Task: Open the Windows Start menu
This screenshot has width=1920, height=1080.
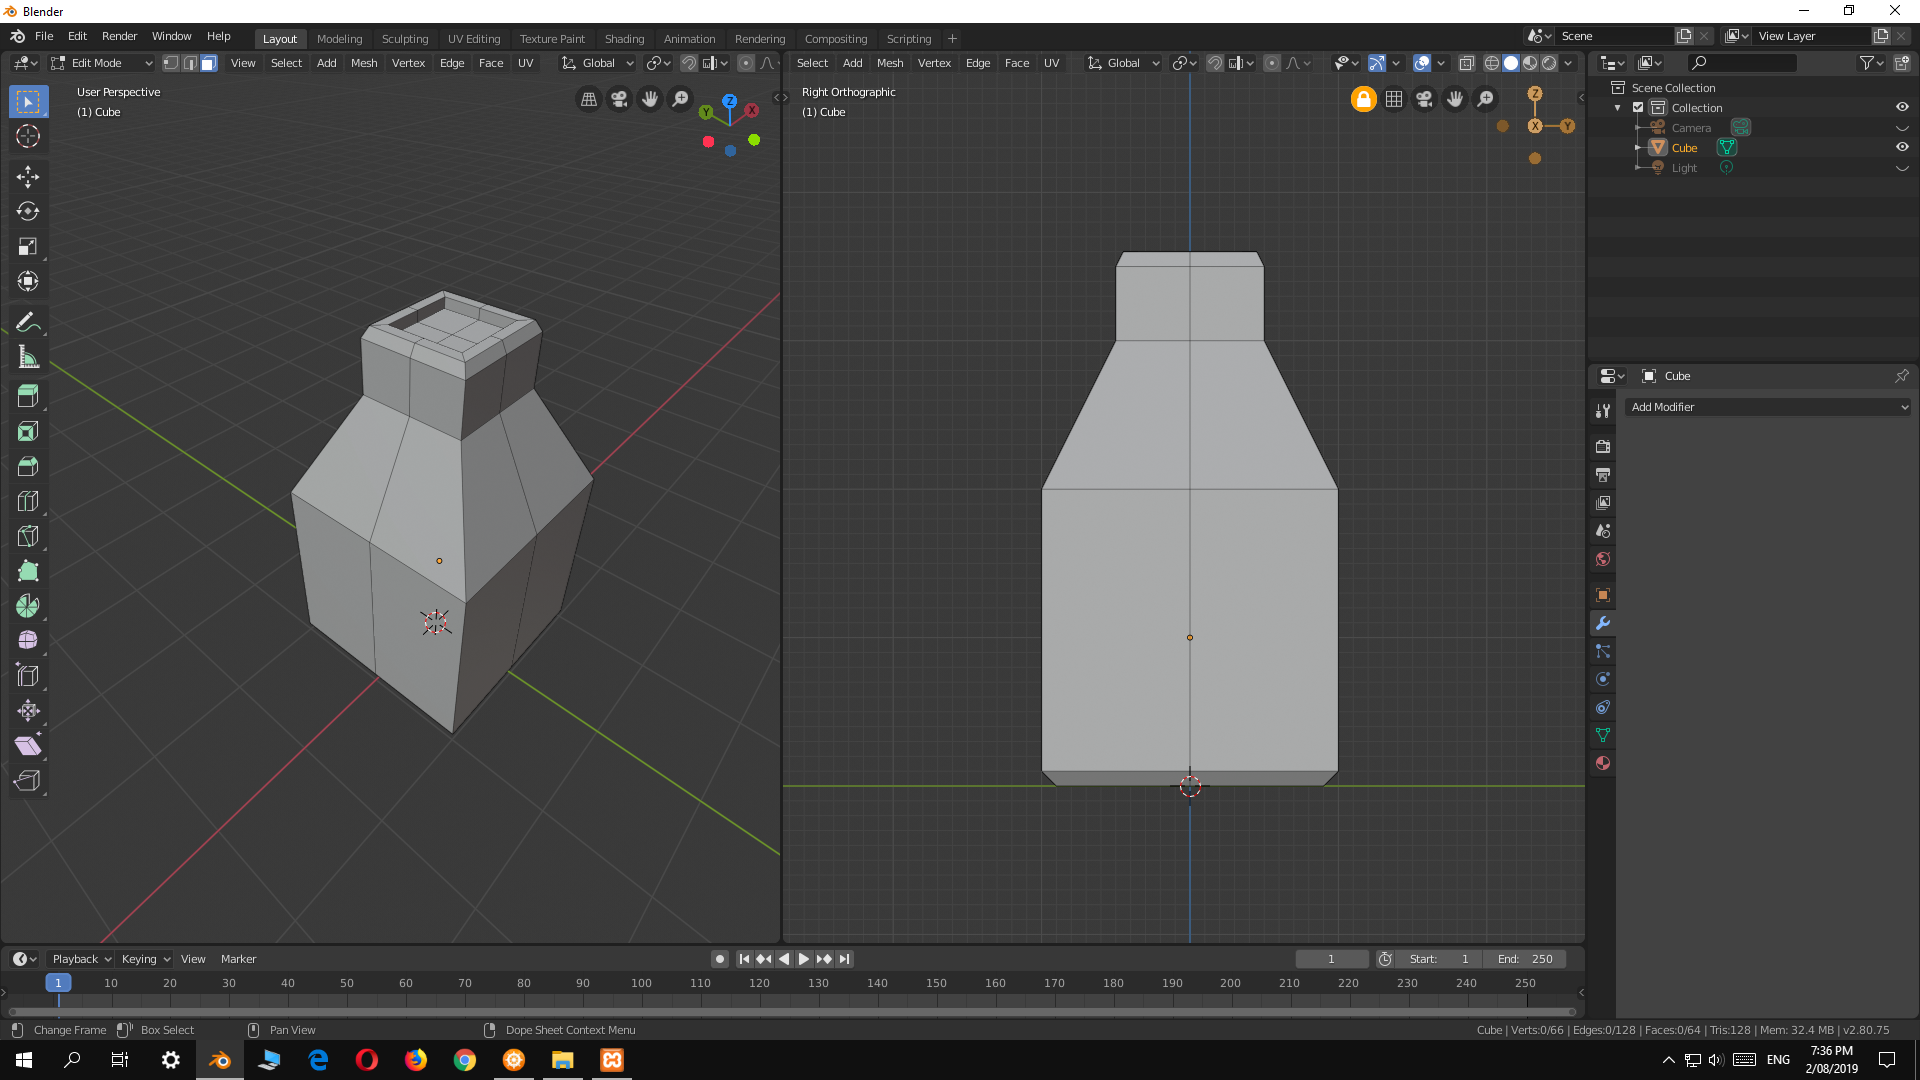Action: pyautogui.click(x=24, y=1060)
